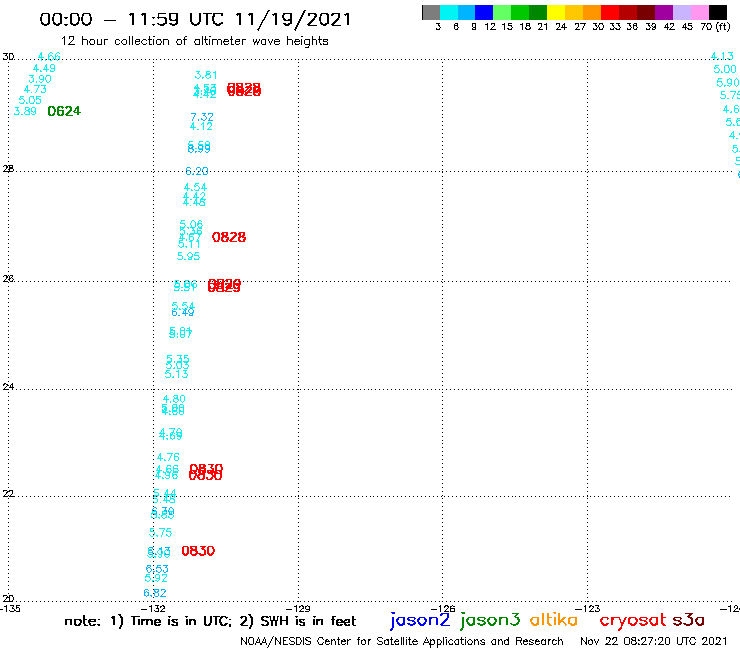Pick the yellow legend swatch for 24 ft
Viewport: 740px width, 650px height.
pos(555,12)
